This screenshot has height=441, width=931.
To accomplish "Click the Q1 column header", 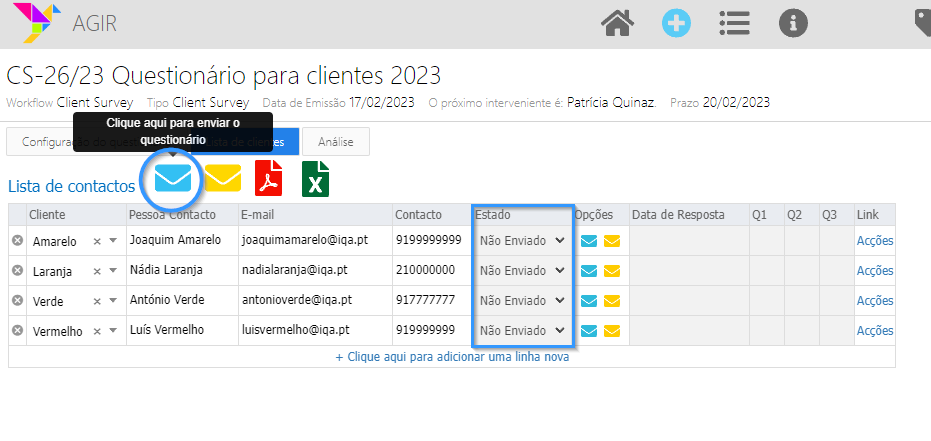I will point(767,214).
